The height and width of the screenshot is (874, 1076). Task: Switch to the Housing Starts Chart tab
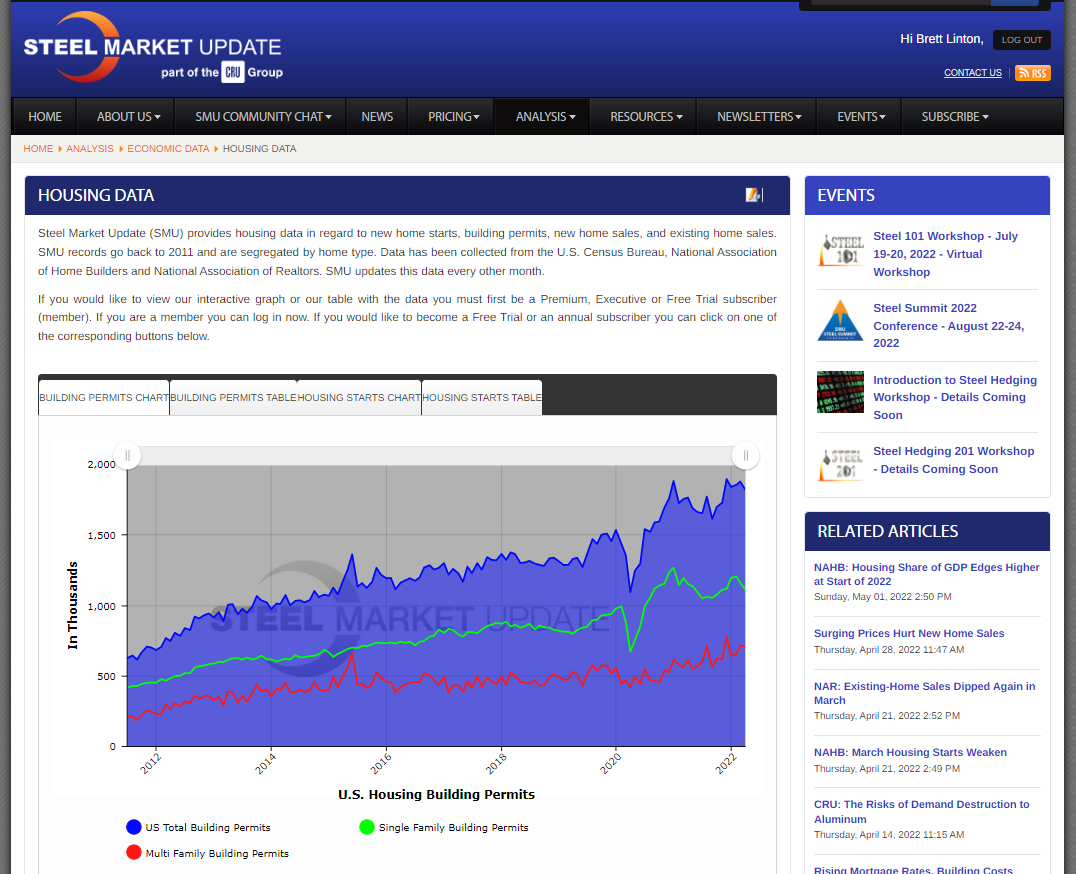coord(359,398)
